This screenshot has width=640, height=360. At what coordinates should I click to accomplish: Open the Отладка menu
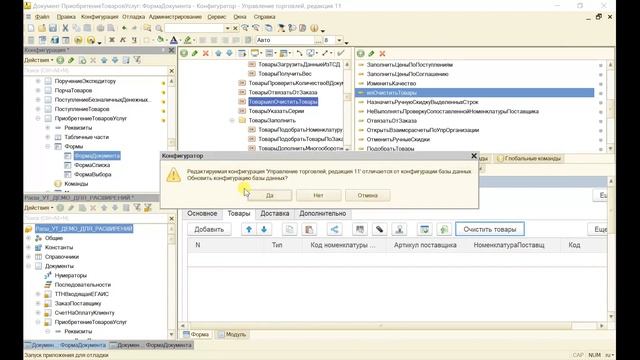(x=133, y=17)
